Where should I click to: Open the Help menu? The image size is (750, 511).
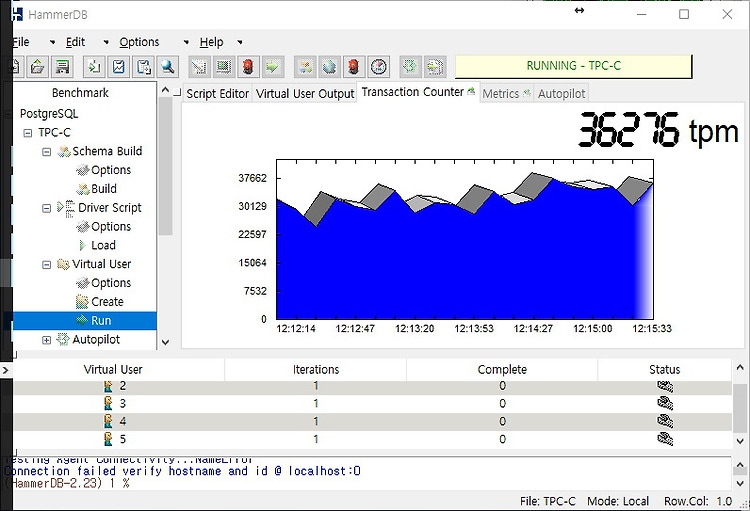click(x=211, y=42)
